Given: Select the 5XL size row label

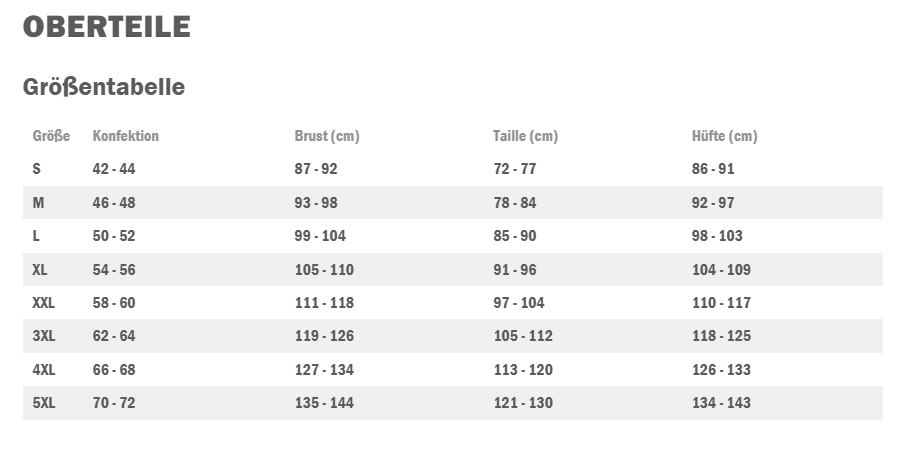Looking at the screenshot, I should [44, 403].
